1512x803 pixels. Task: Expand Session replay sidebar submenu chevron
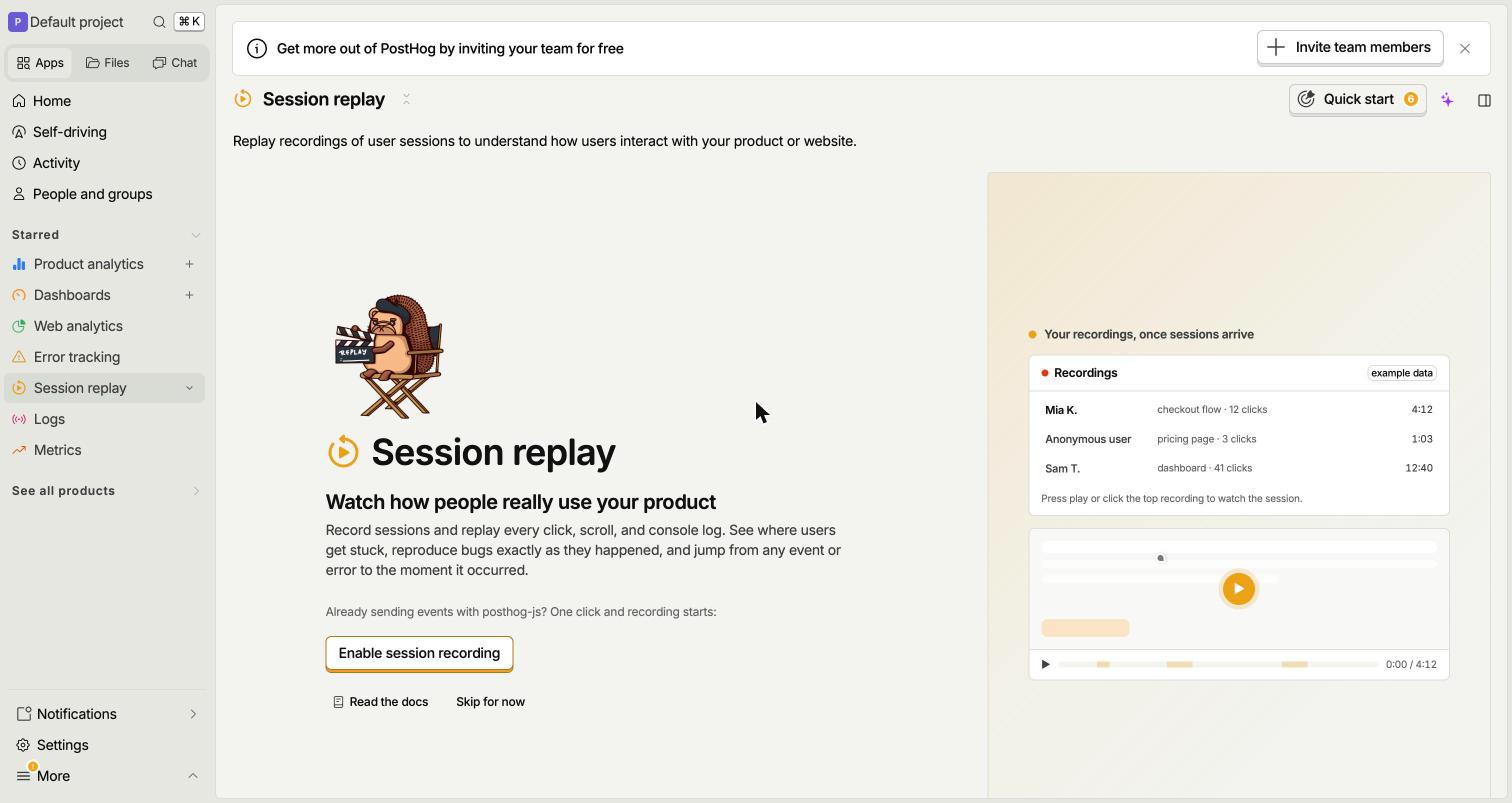coord(189,388)
